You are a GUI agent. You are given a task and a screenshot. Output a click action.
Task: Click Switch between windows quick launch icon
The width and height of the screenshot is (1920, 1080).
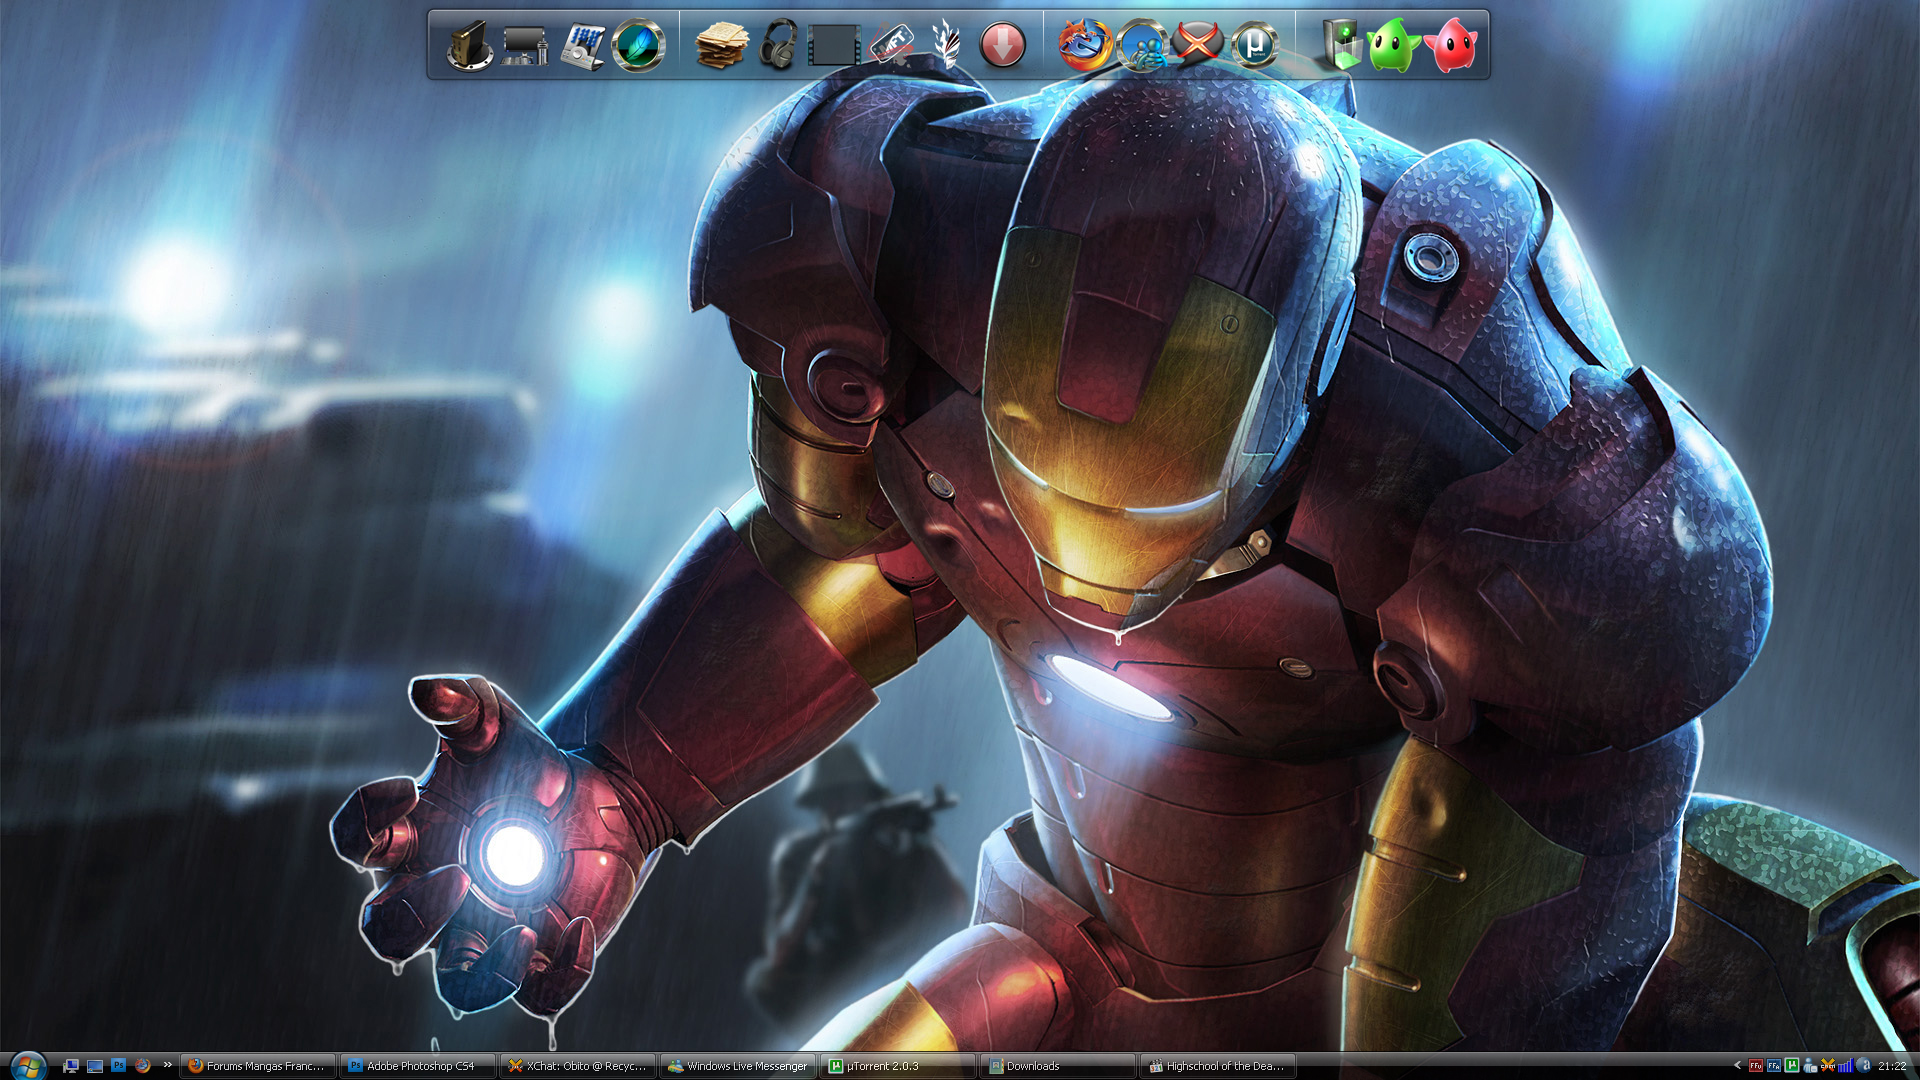click(95, 1066)
